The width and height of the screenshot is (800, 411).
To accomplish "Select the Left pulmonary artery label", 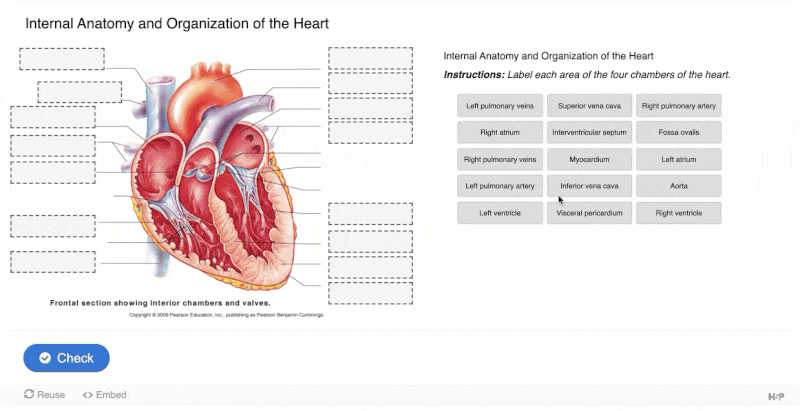I will (500, 186).
